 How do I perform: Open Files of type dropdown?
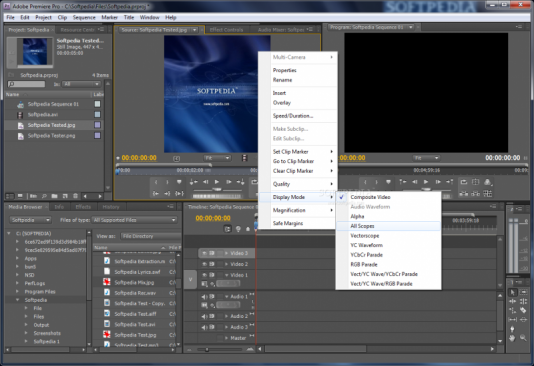[135, 220]
